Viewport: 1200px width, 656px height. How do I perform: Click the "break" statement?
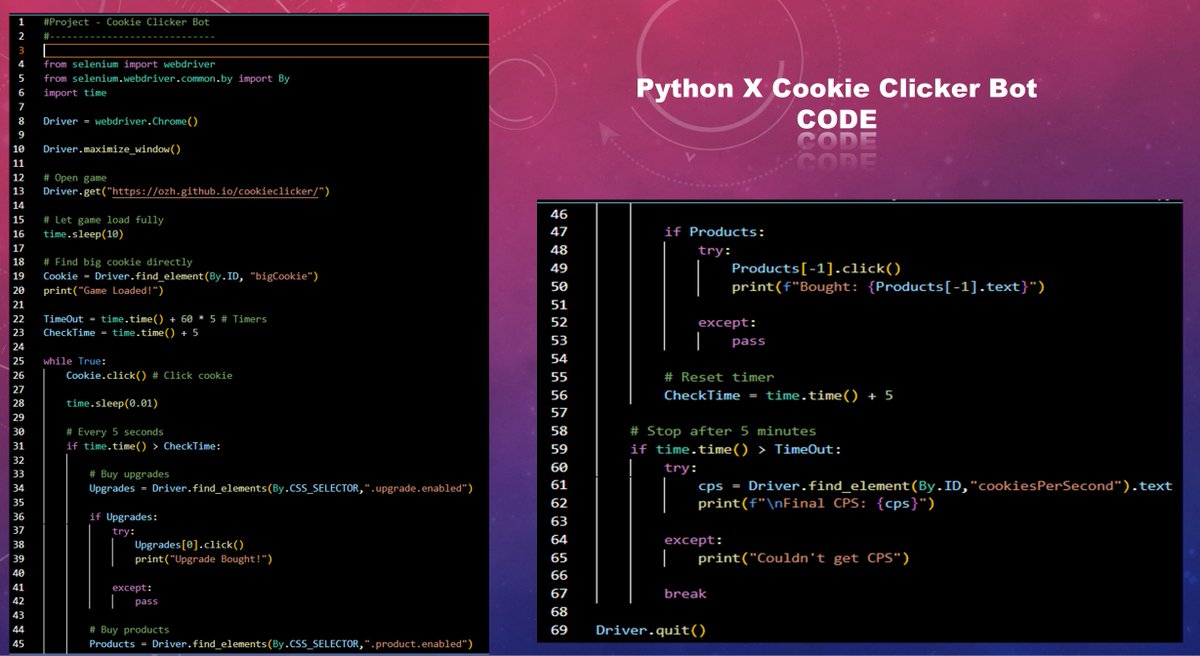[x=685, y=594]
